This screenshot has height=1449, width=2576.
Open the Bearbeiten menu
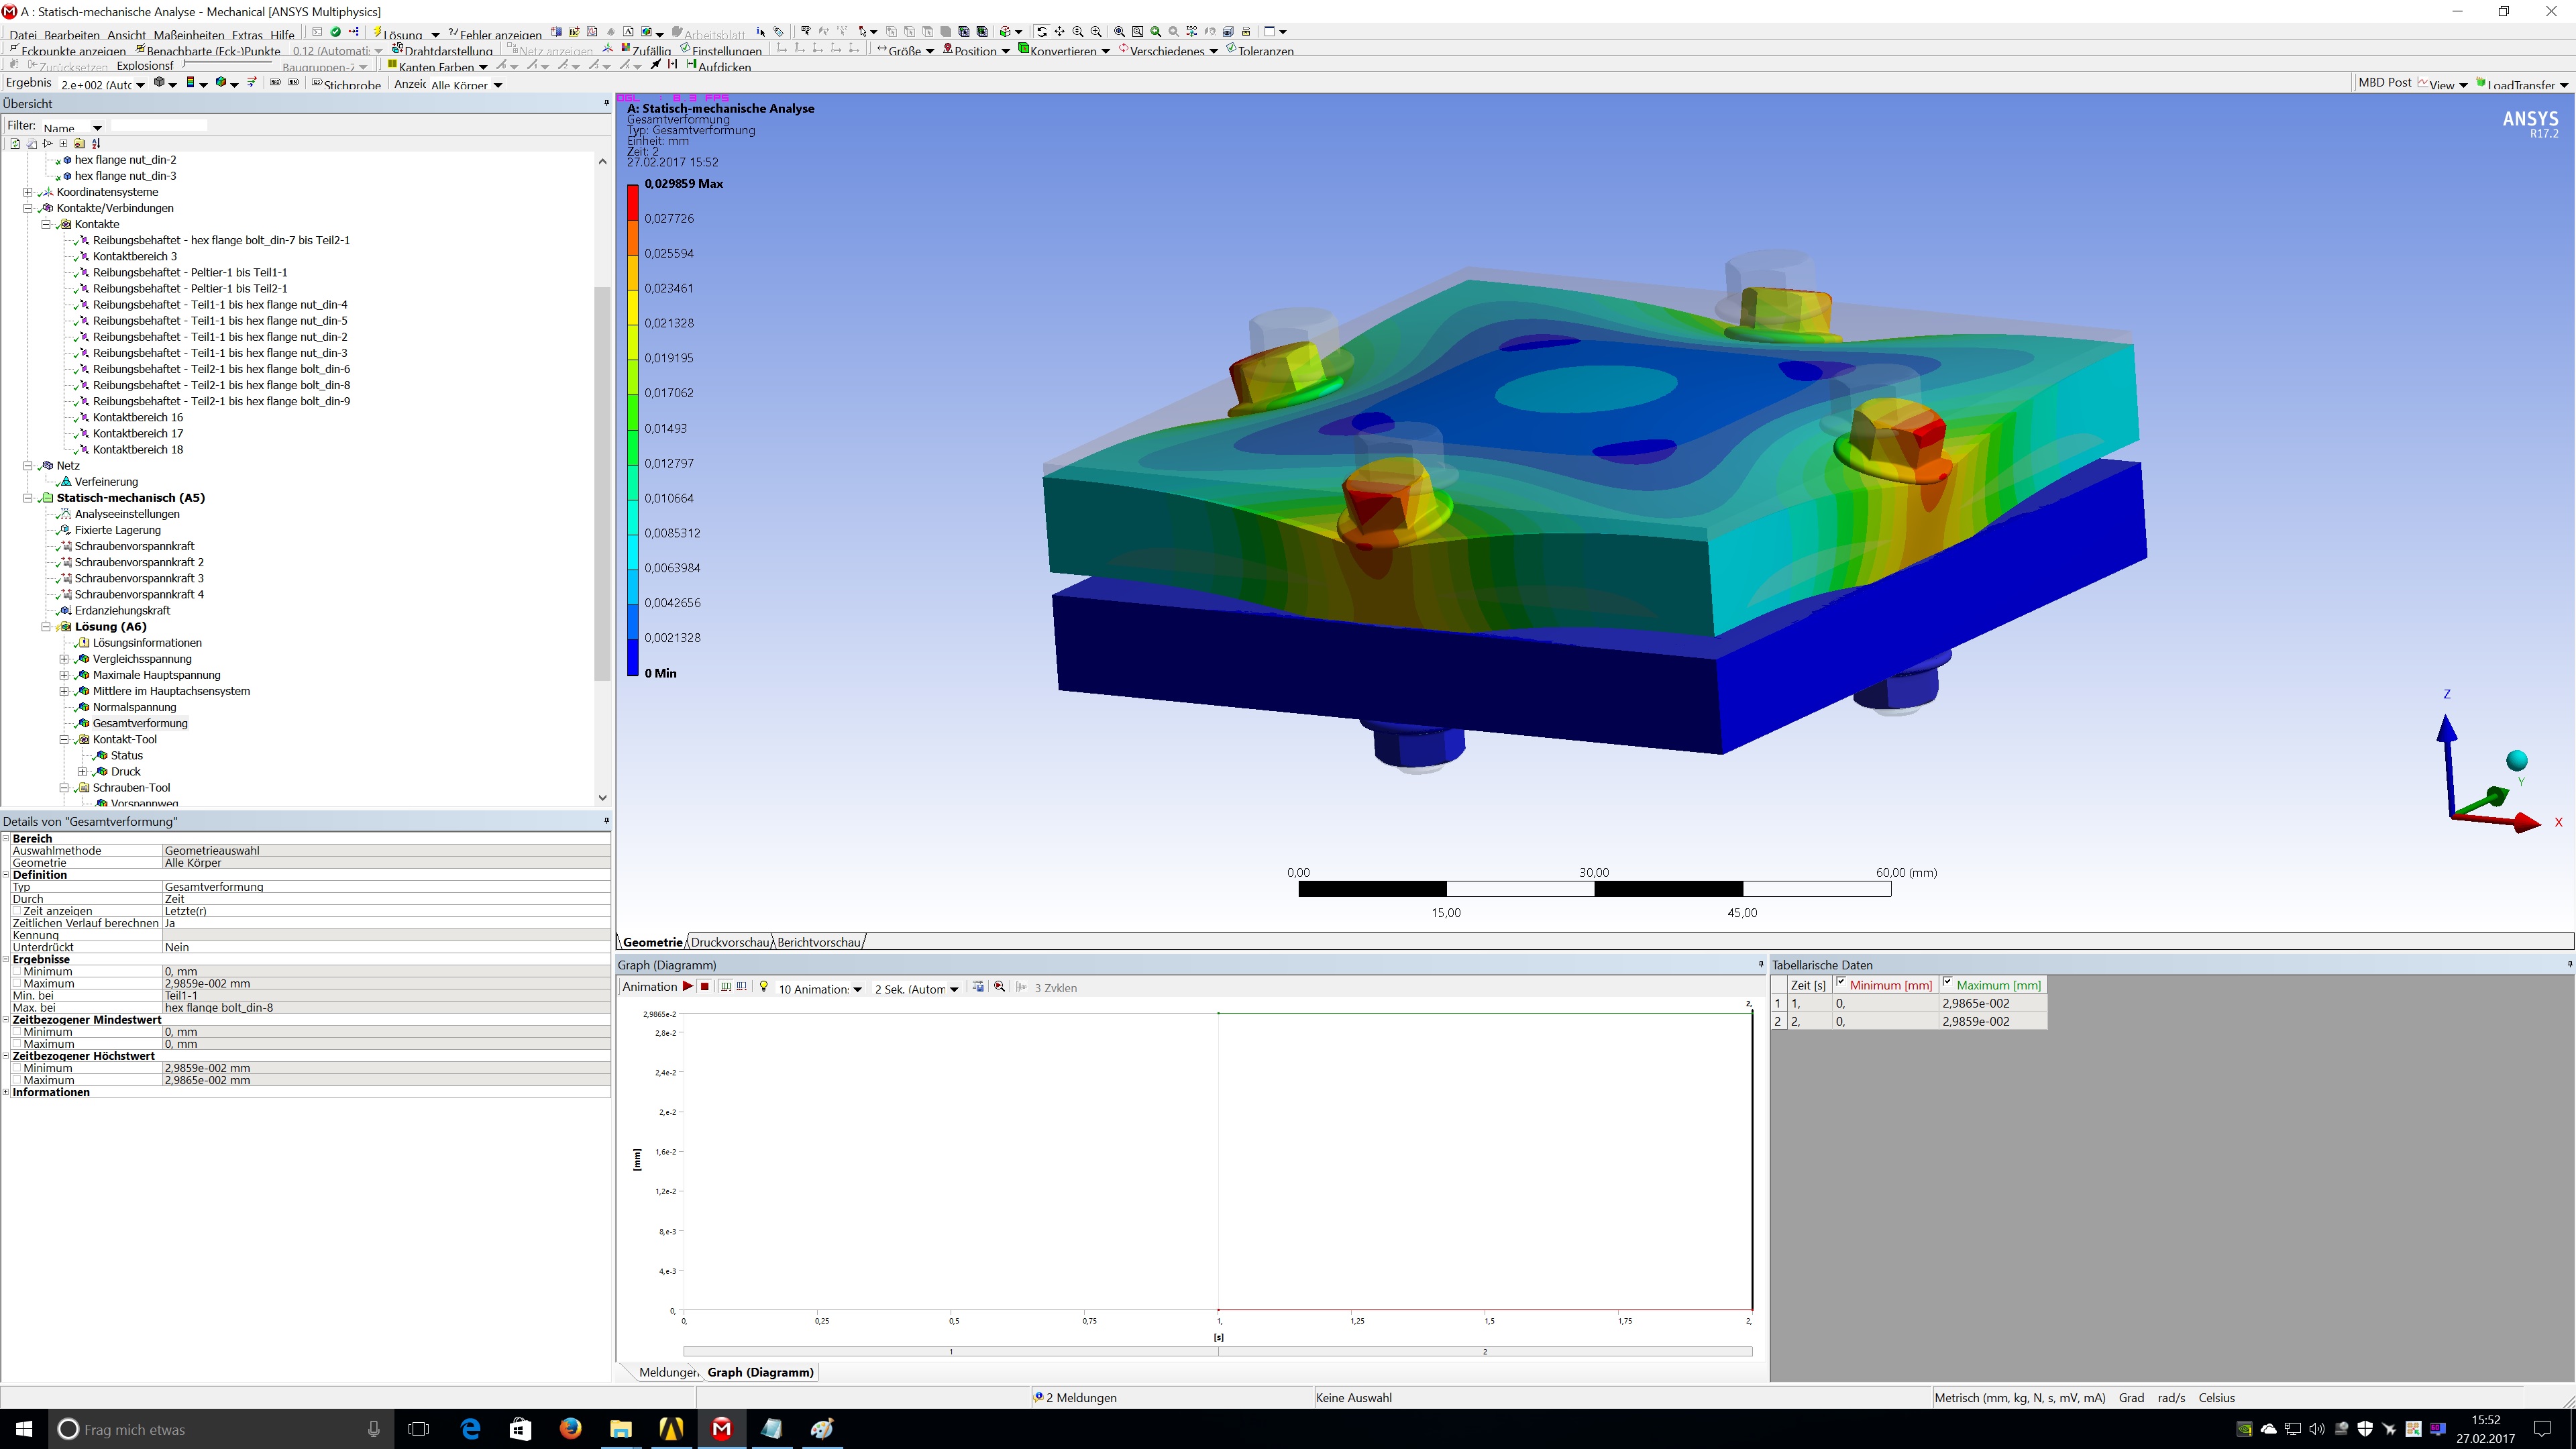(x=72, y=34)
